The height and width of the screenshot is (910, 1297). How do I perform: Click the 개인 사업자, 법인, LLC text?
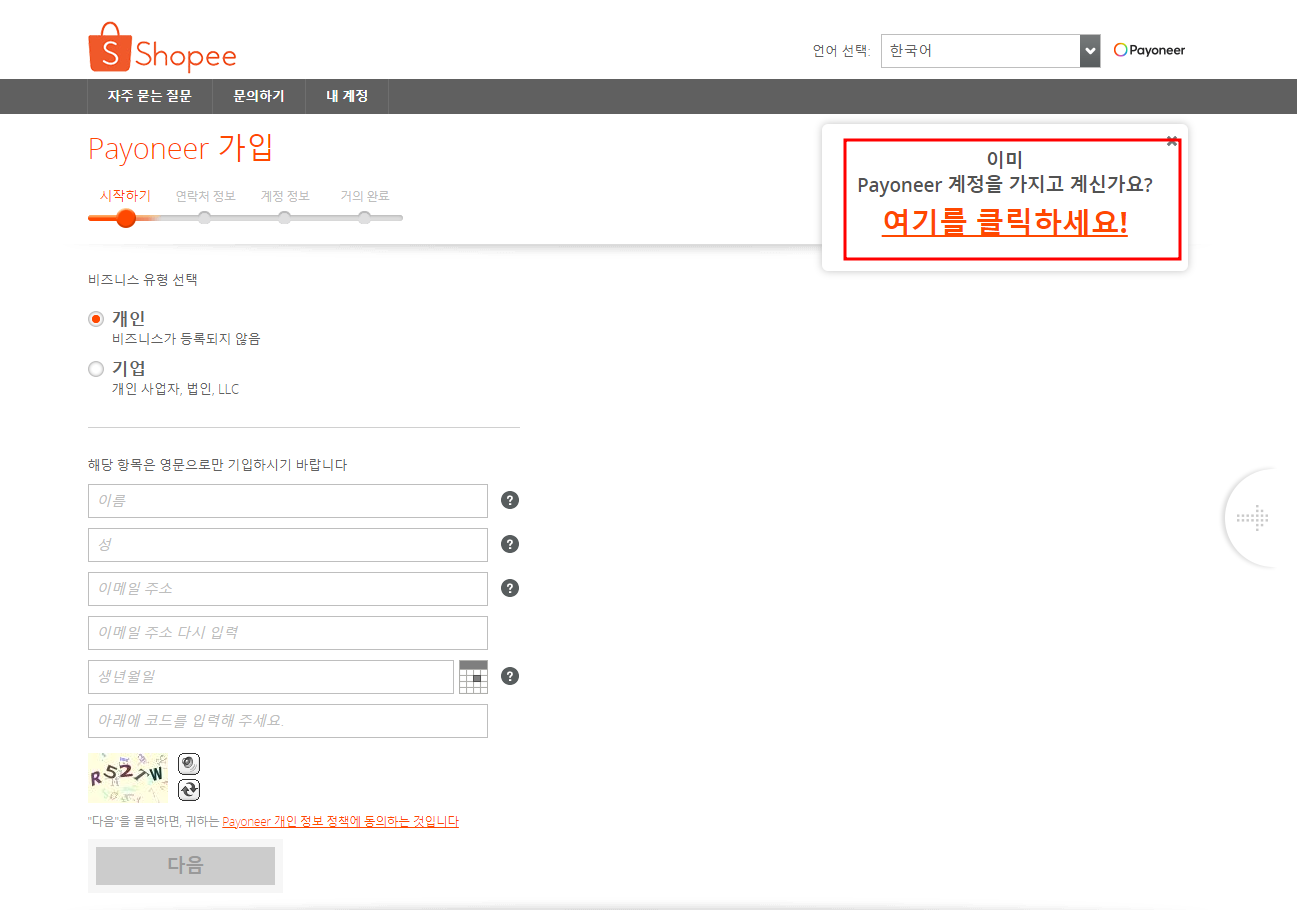pyautogui.click(x=176, y=389)
